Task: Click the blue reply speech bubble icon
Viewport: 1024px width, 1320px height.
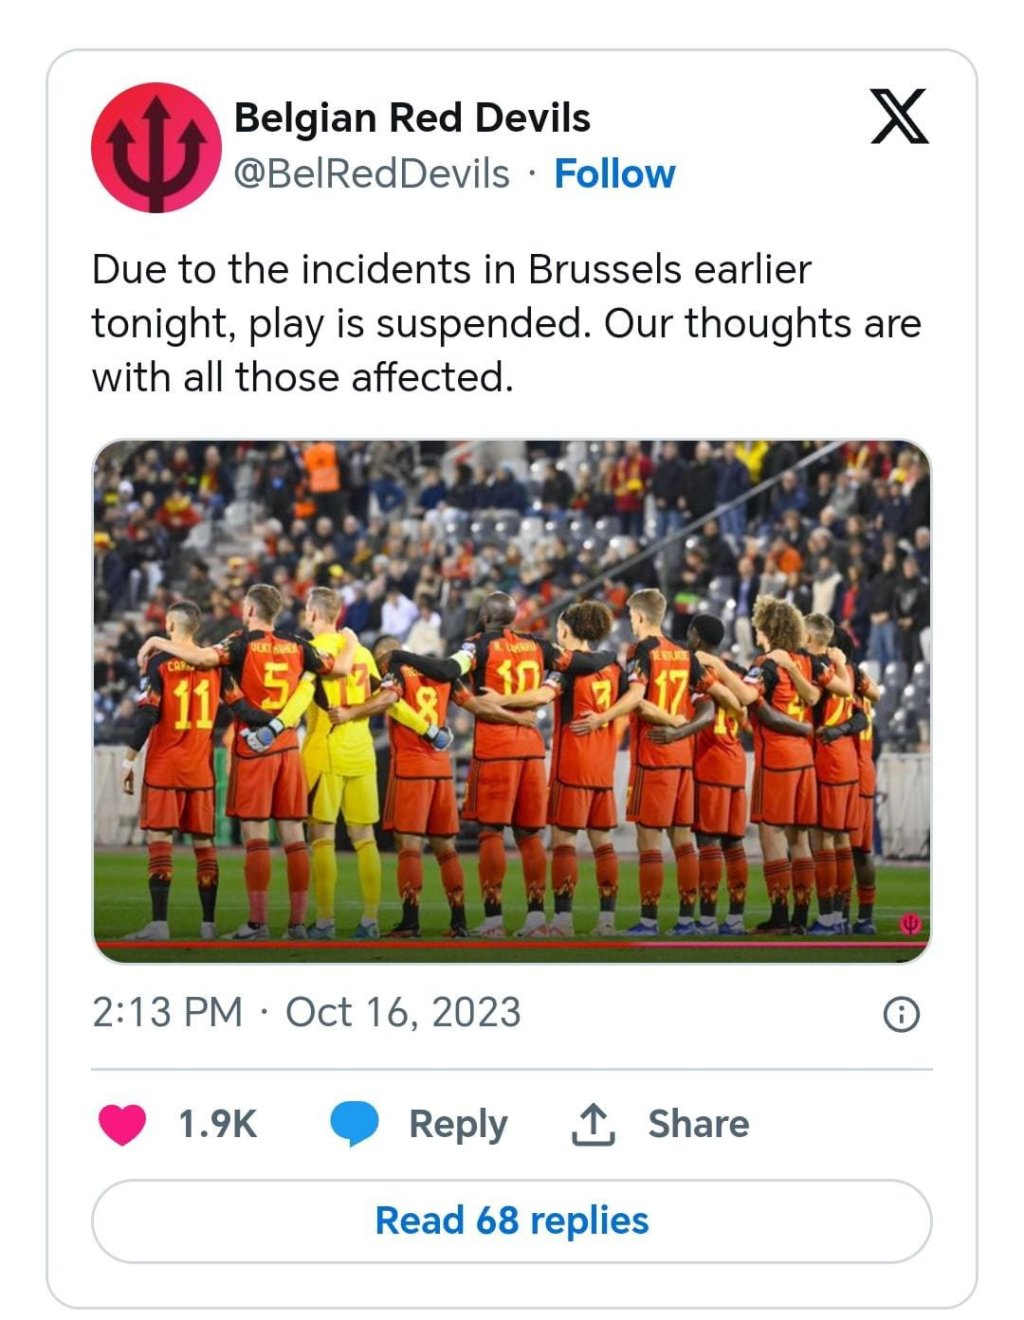Action: click(355, 1124)
